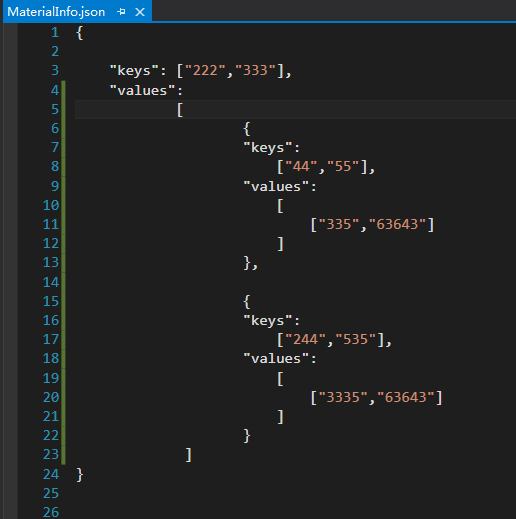516x519 pixels.
Task: Click closing brace on line 22
Action: point(247,436)
